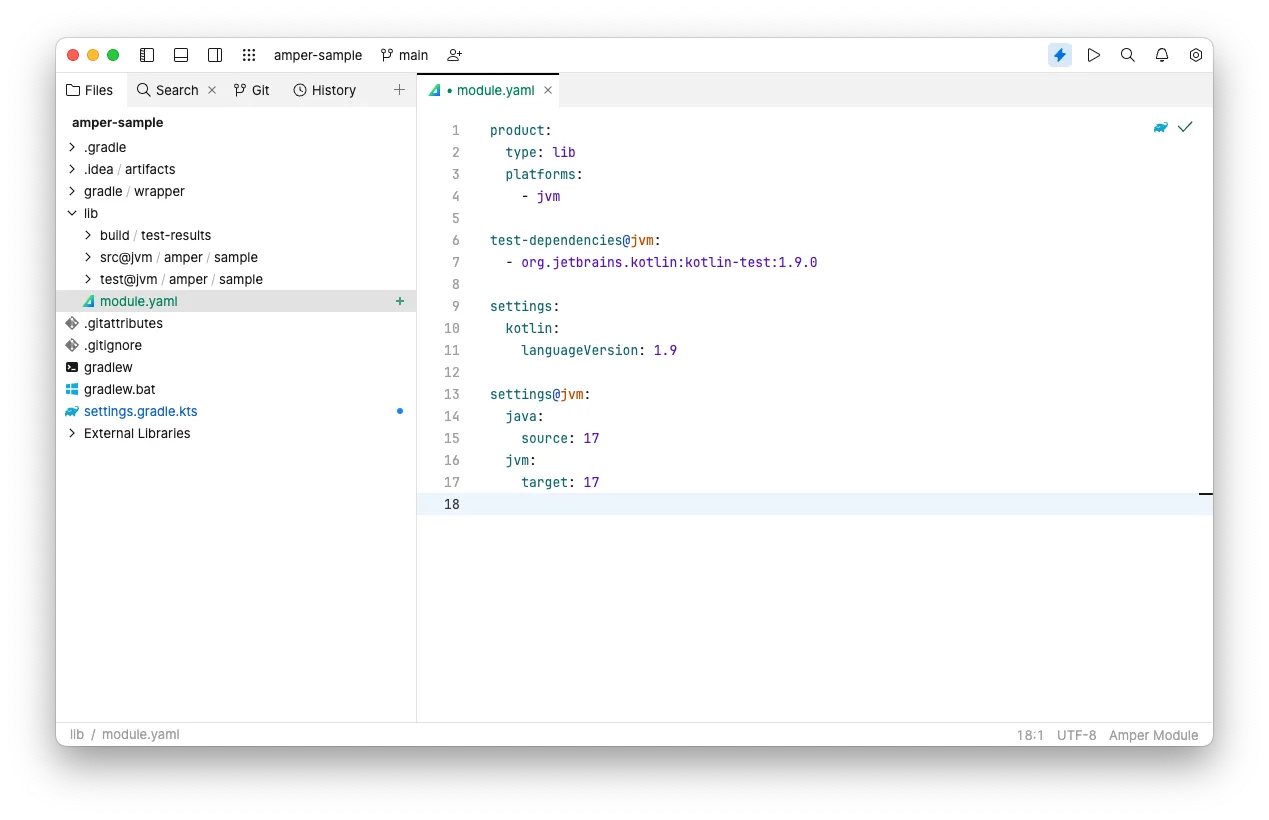Collapse the lib folder
This screenshot has width=1269, height=820.
tap(72, 213)
